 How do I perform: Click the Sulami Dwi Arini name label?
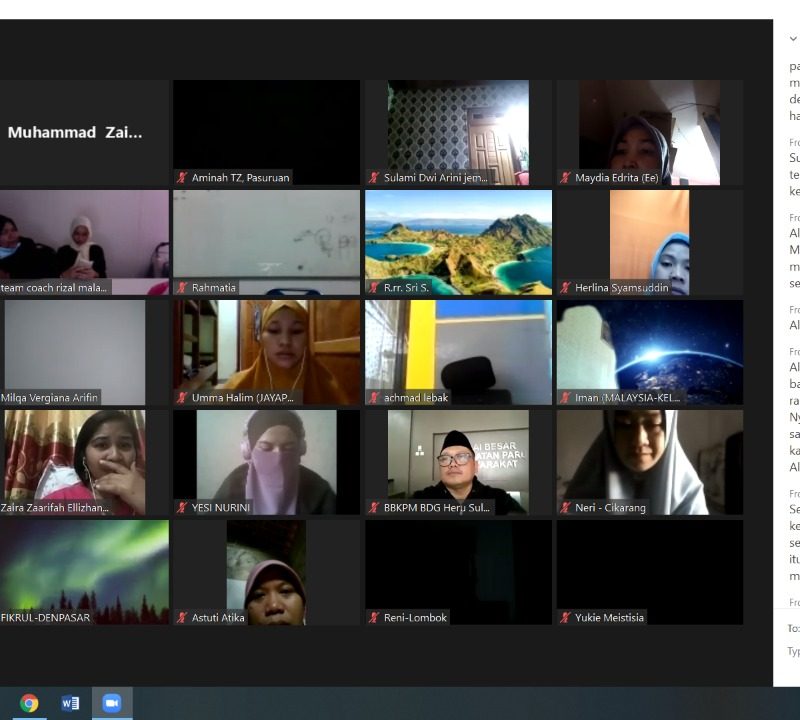[x=436, y=178]
